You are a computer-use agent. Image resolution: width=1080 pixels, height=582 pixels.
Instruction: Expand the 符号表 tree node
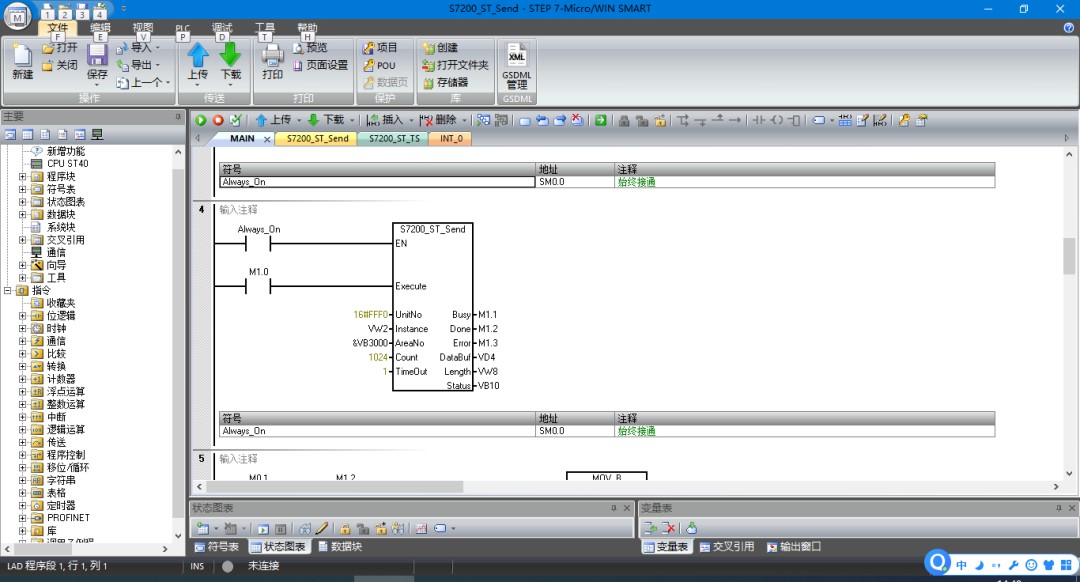click(23, 189)
